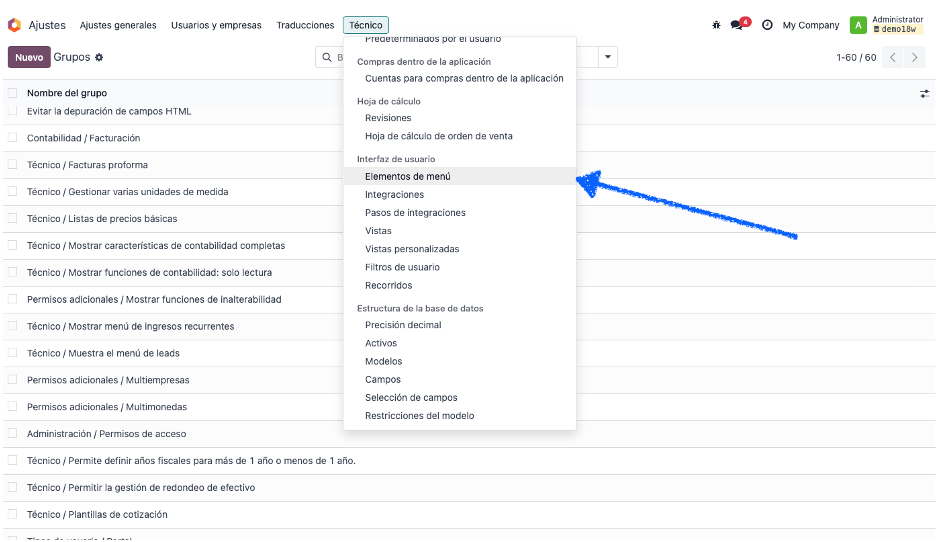This screenshot has height=542, width=936.
Task: Open the Odoo home app icon
Action: (14, 25)
